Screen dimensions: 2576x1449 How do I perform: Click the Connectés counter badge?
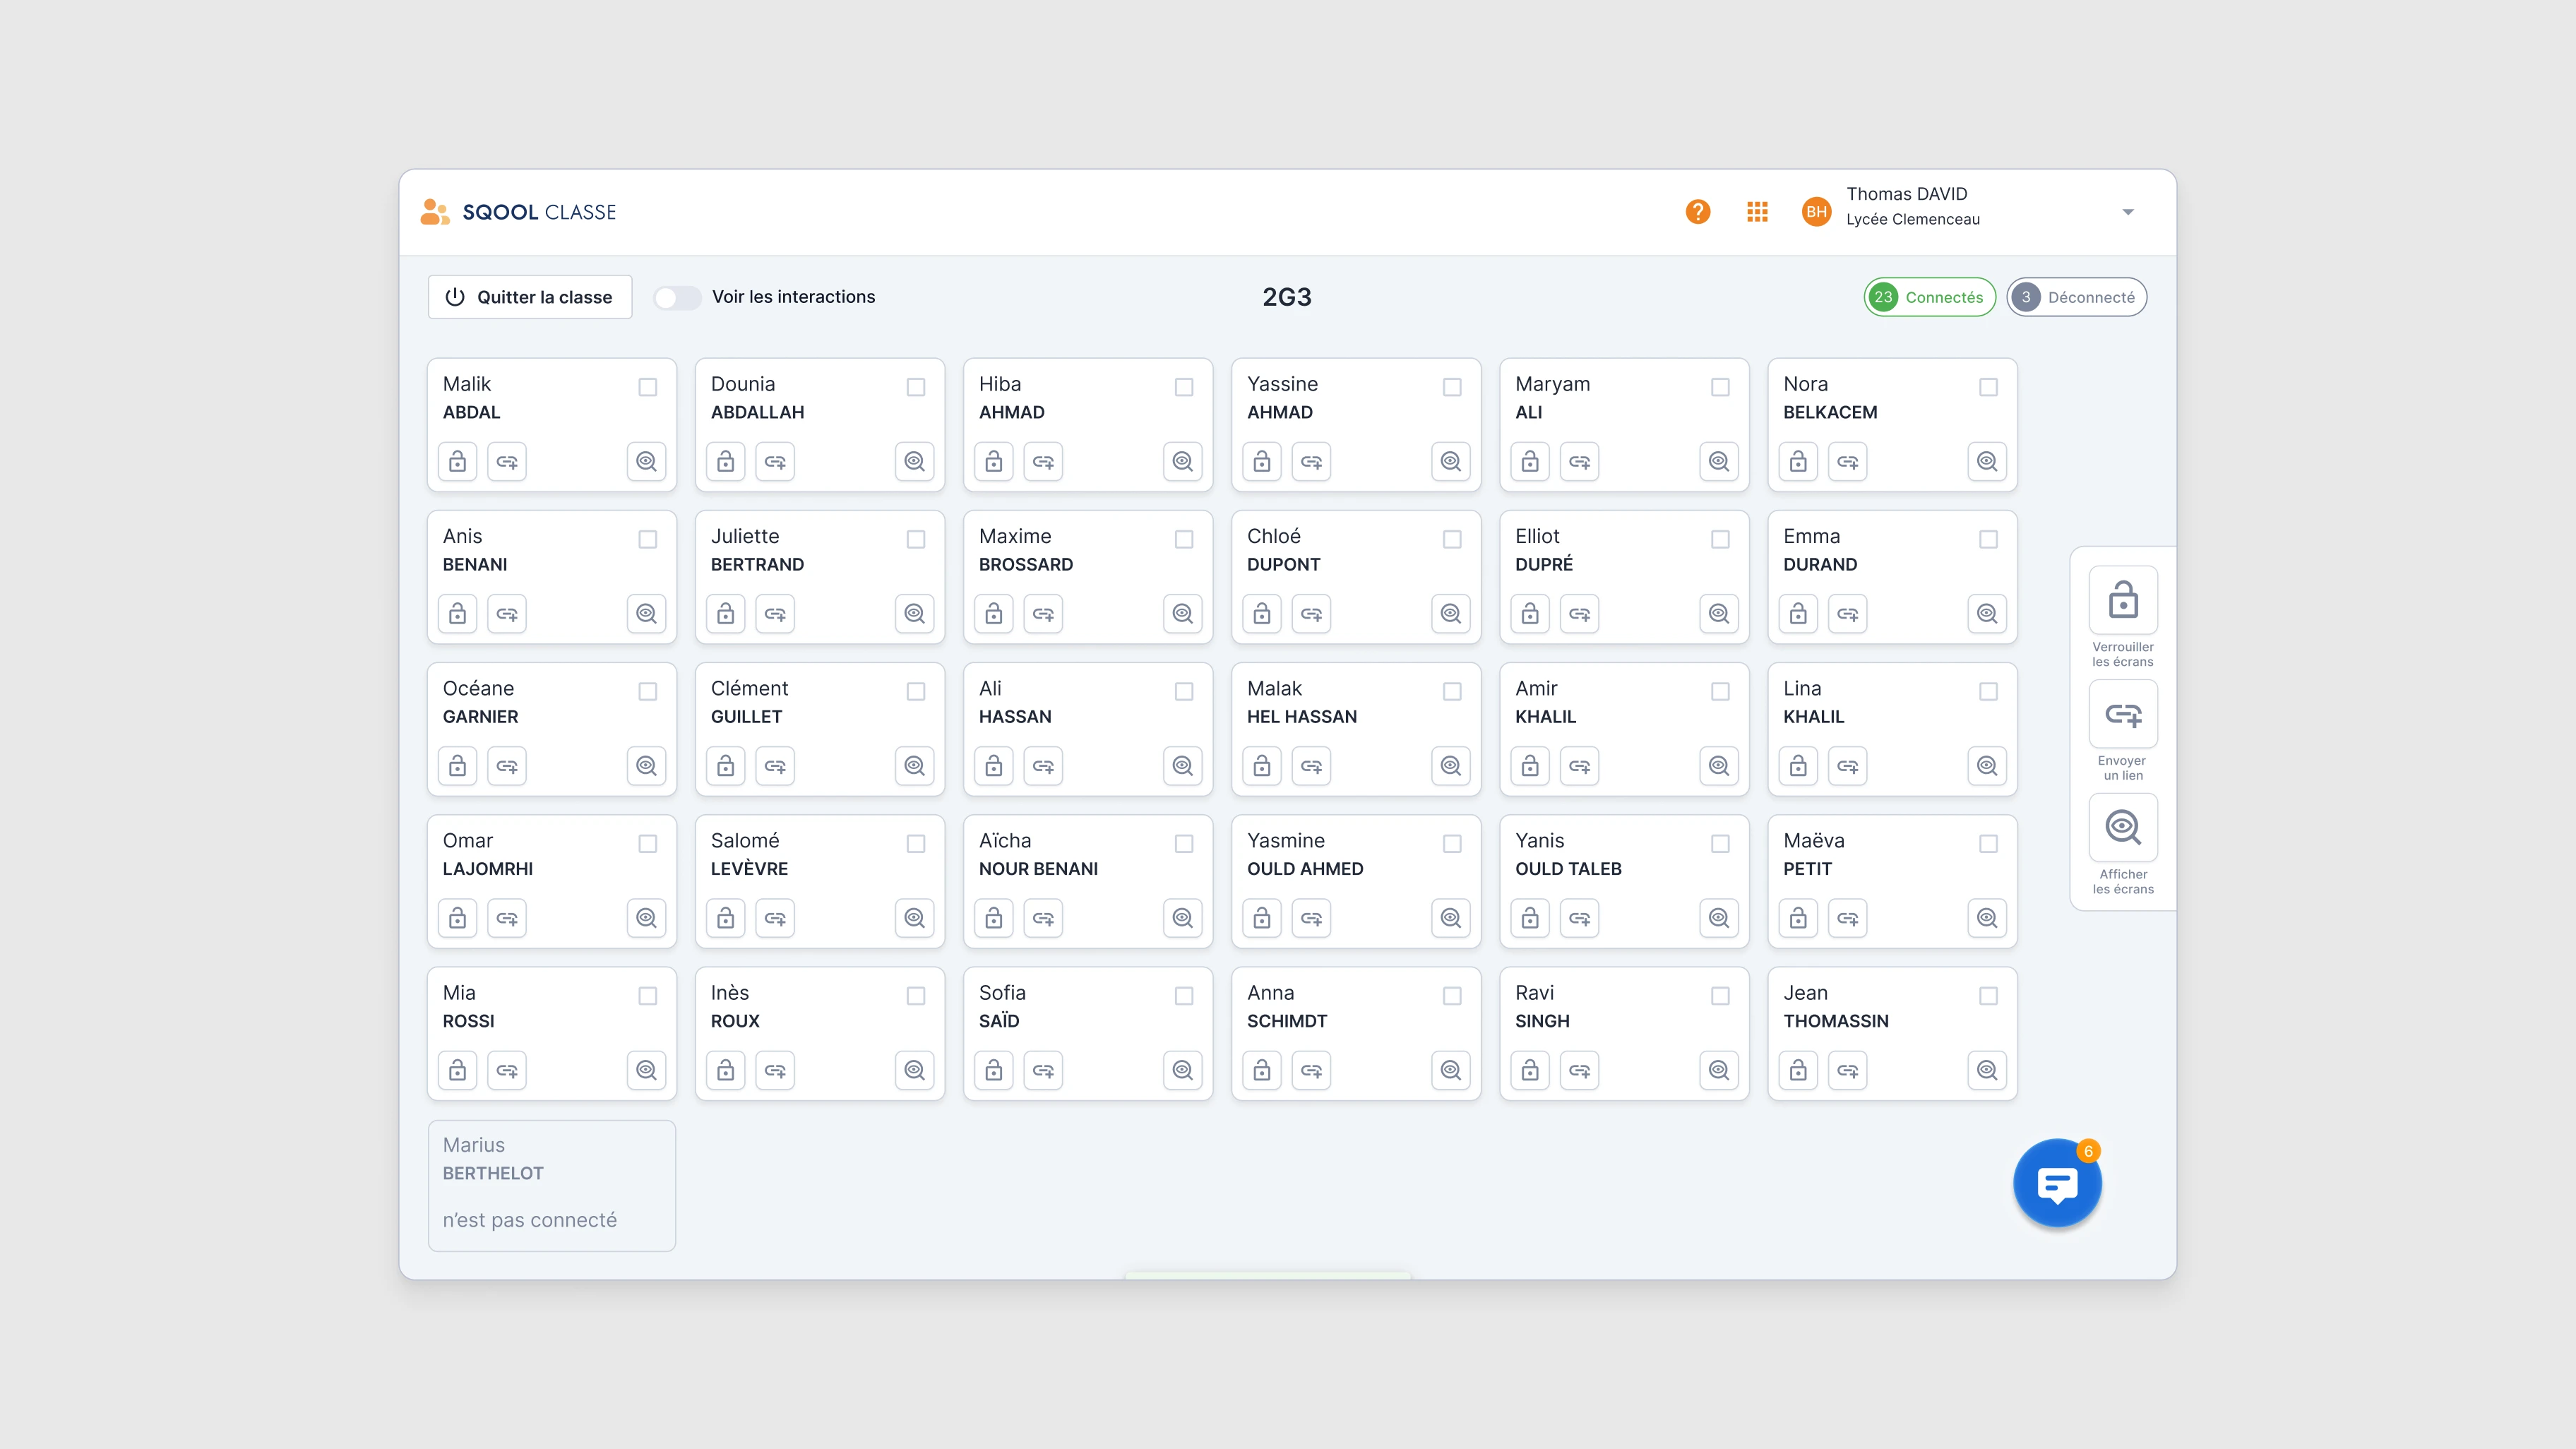(1929, 297)
